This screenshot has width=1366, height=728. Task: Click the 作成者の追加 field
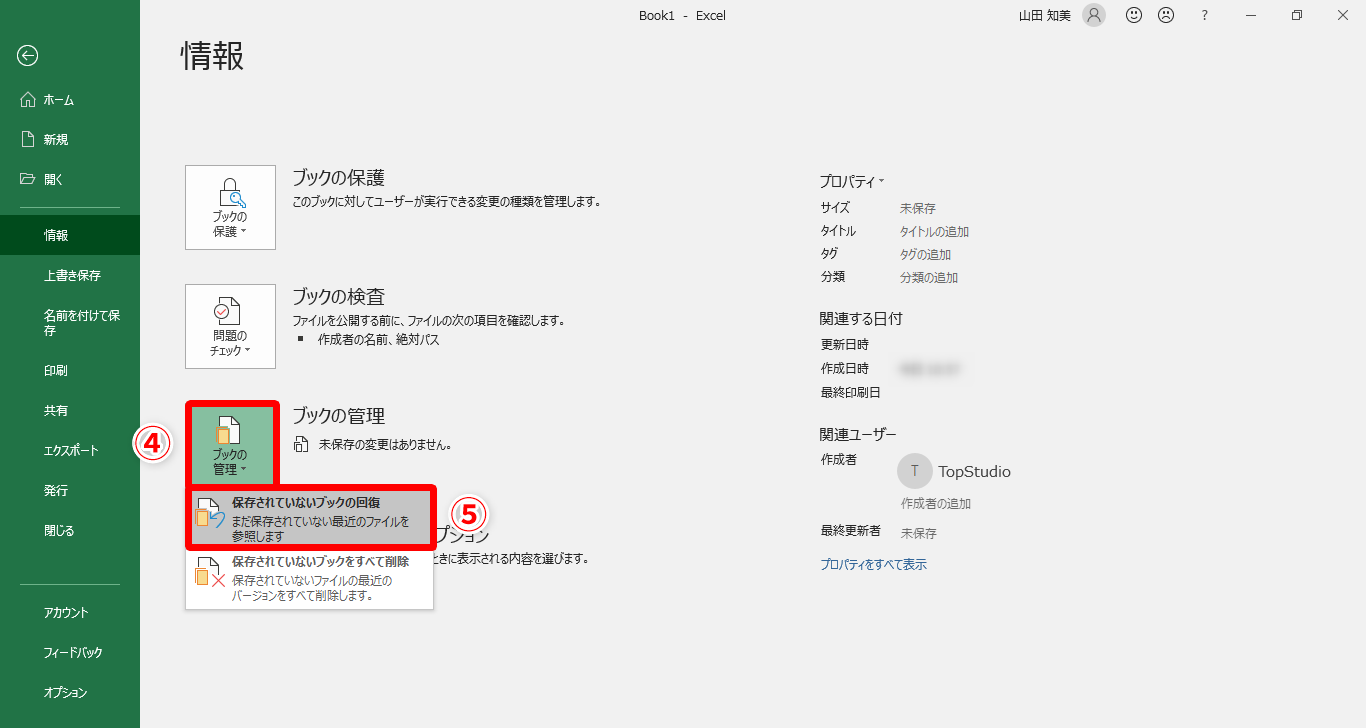click(x=935, y=503)
